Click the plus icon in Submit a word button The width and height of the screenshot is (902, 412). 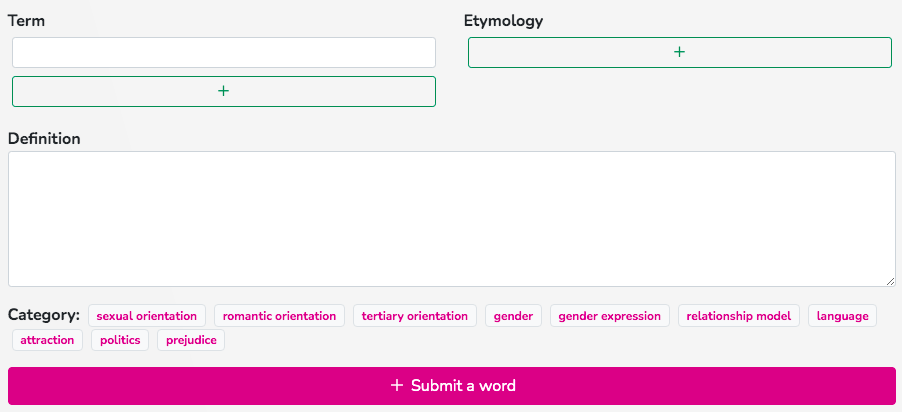point(397,386)
